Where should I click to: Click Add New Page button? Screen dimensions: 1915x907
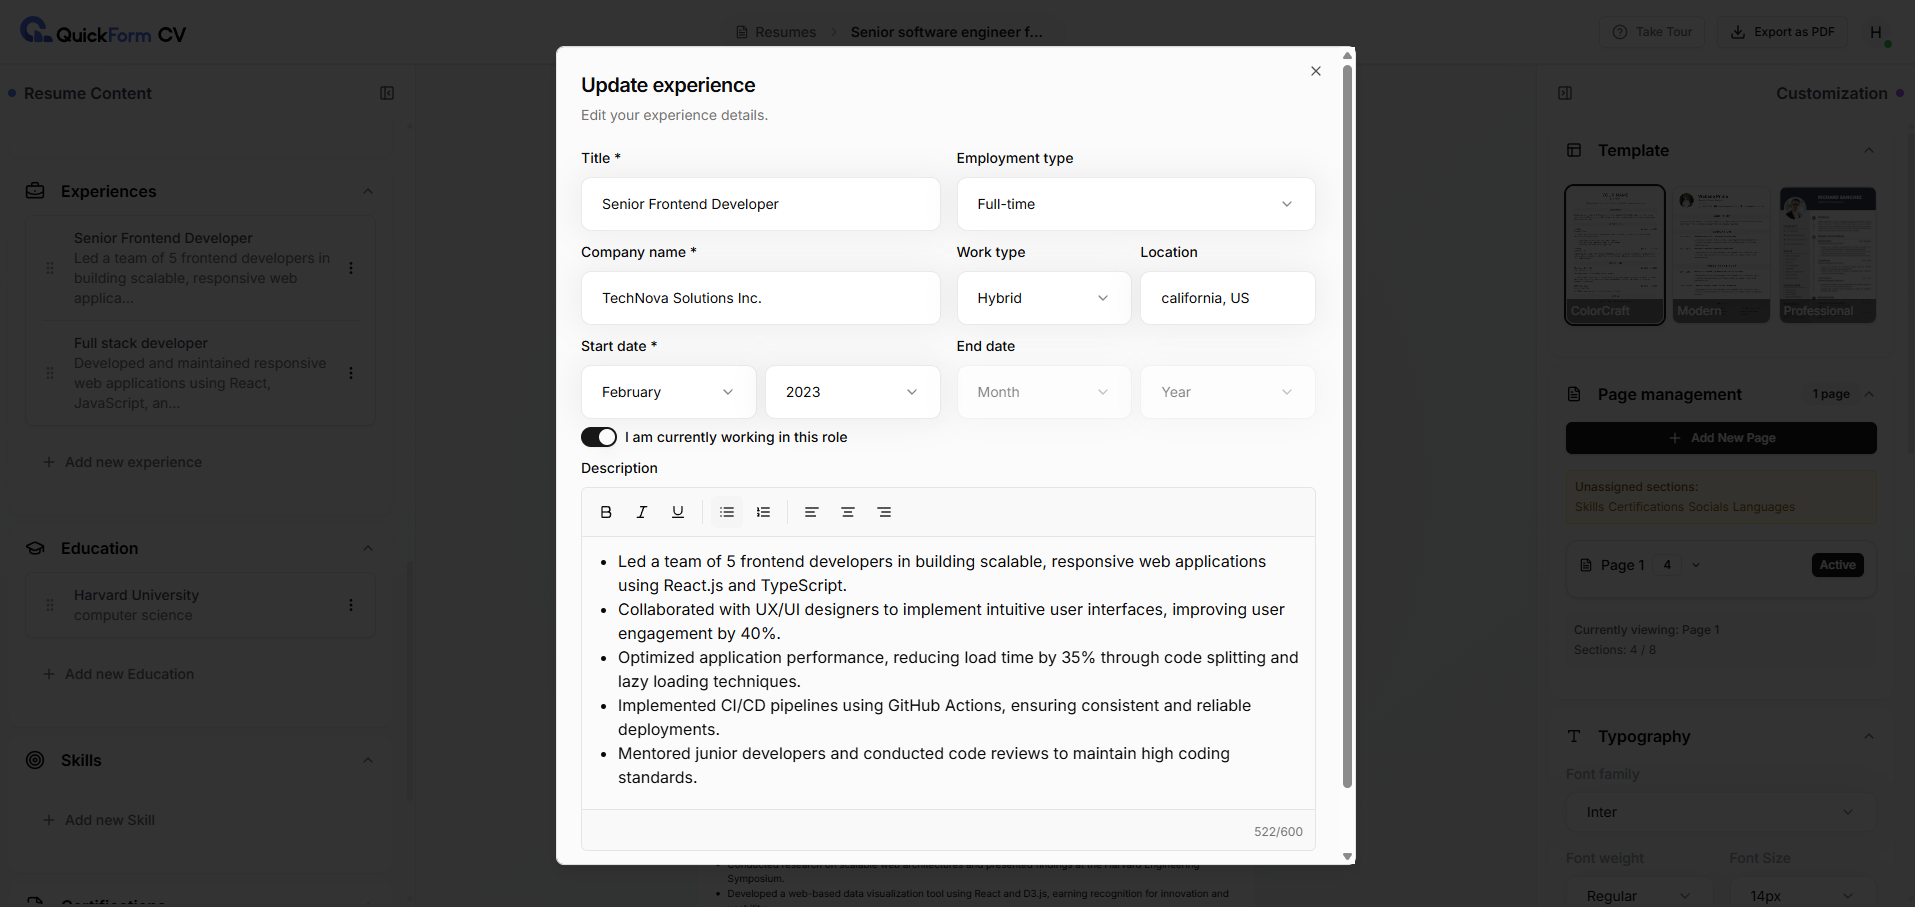[1721, 438]
